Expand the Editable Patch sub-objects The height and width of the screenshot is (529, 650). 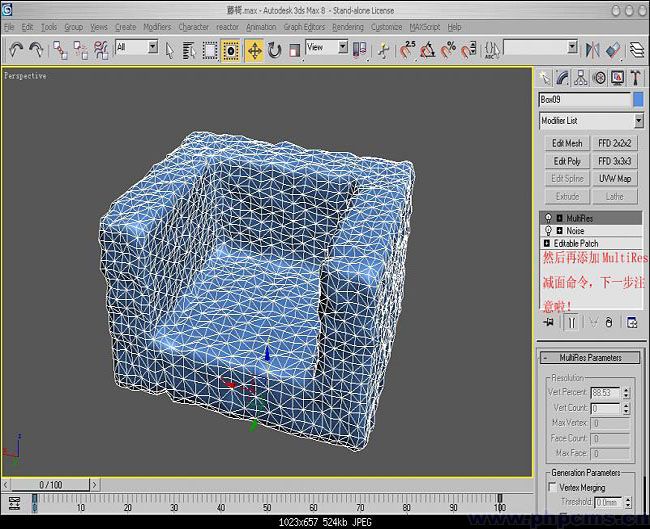(x=547, y=243)
